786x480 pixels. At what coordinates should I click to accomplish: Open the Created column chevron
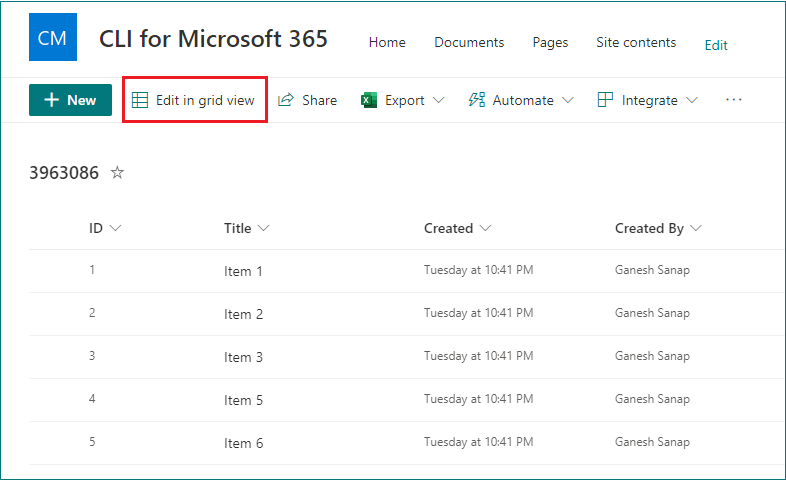[x=485, y=228]
